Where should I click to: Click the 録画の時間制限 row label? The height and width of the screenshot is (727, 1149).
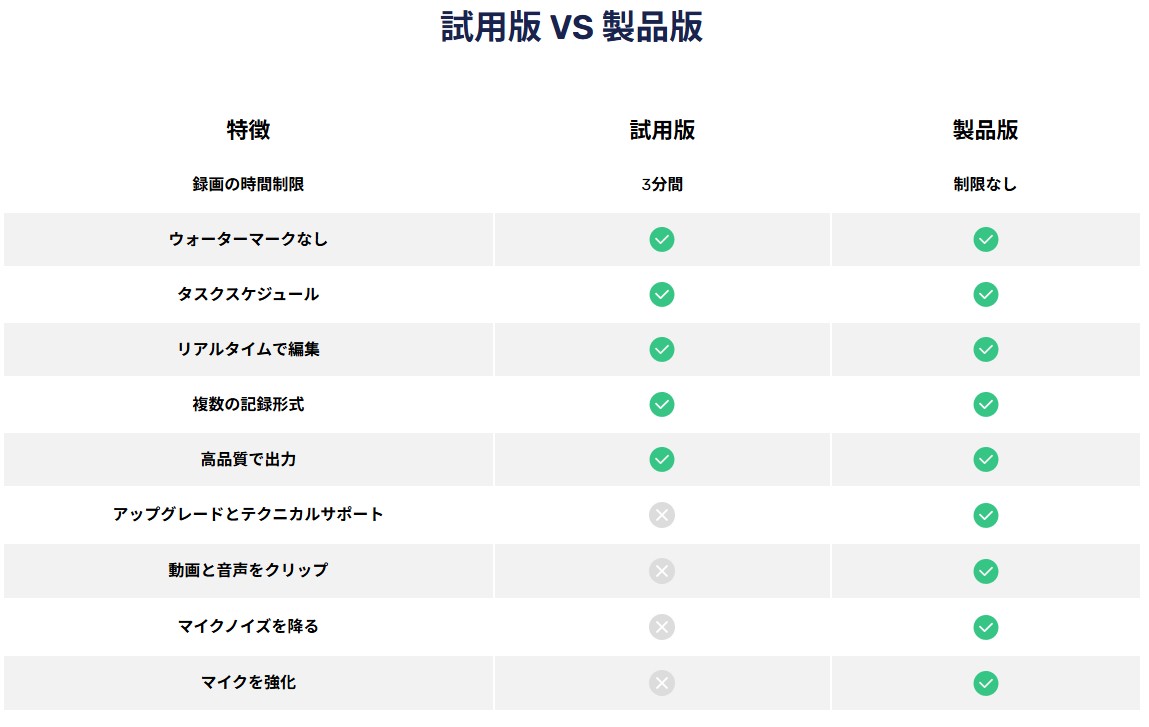pyautogui.click(x=248, y=184)
